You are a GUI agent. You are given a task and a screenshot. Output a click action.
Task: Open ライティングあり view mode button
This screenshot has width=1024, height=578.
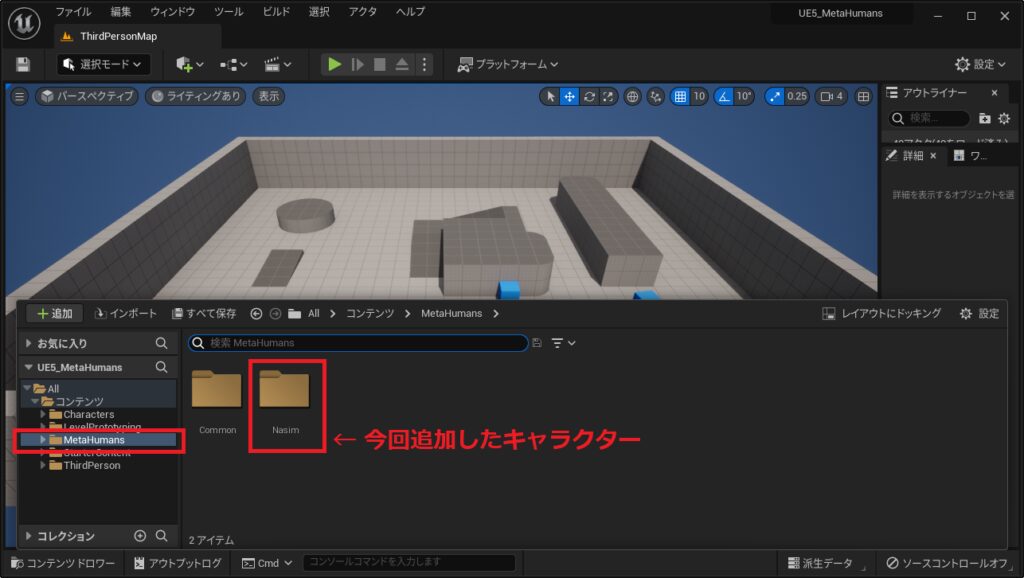(x=195, y=96)
